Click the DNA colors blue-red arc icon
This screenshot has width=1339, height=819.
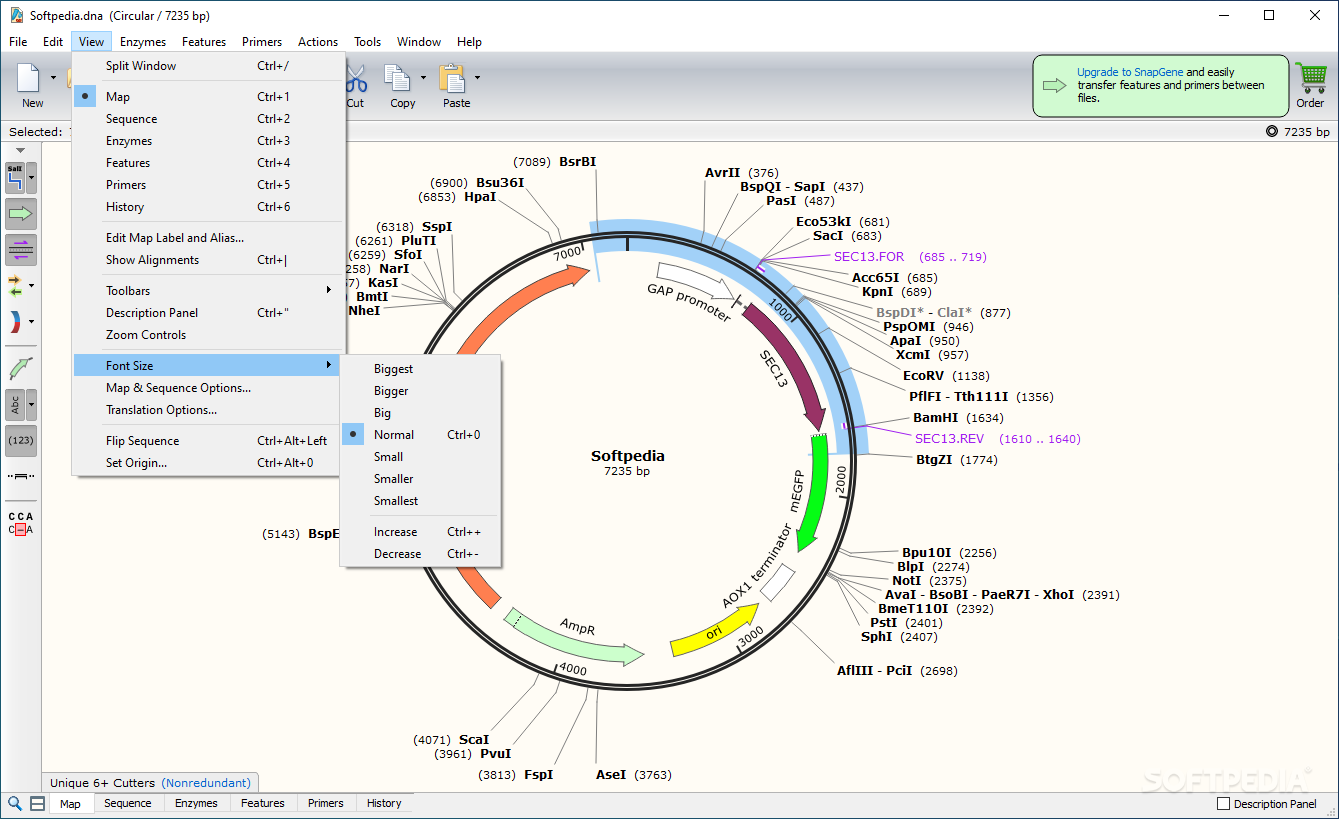(15, 322)
